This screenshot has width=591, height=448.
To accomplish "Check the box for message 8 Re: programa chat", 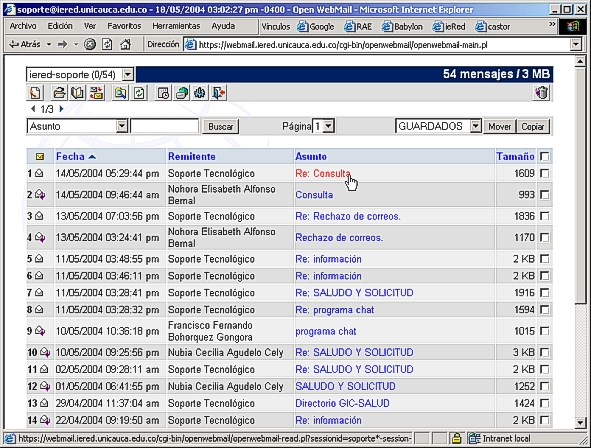I will pos(544,310).
